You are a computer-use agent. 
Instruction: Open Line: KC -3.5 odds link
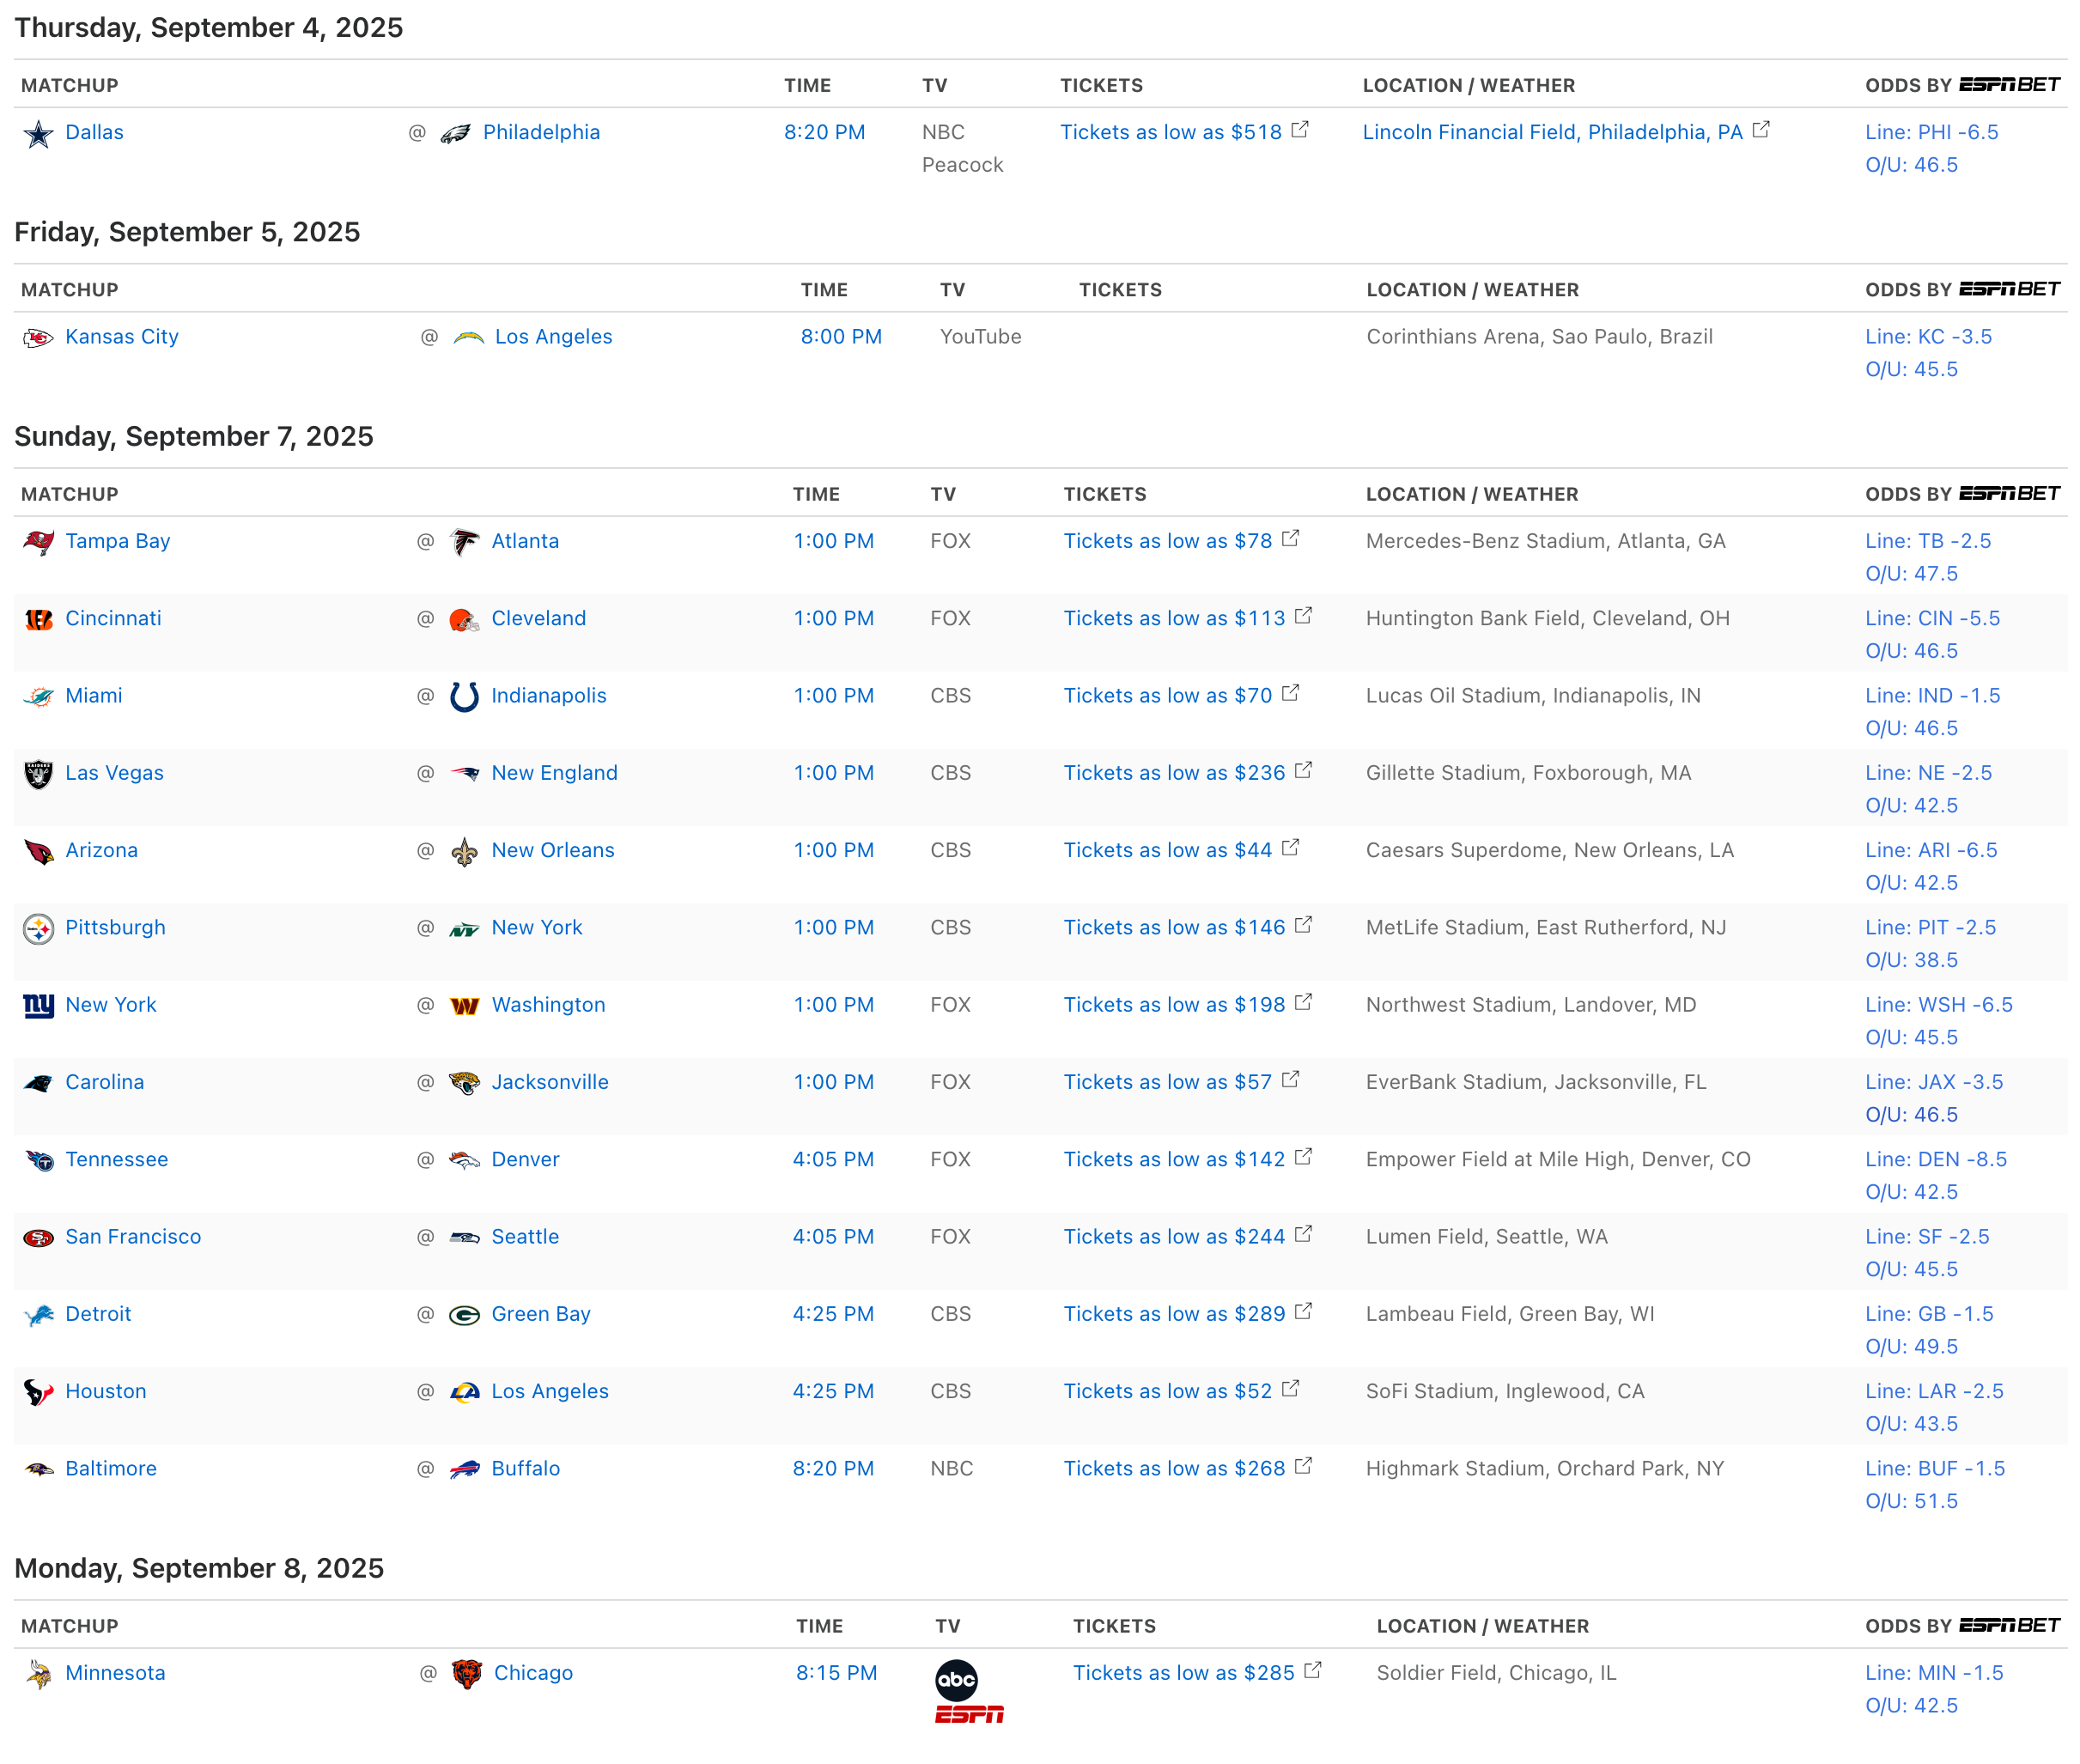pos(1928,337)
